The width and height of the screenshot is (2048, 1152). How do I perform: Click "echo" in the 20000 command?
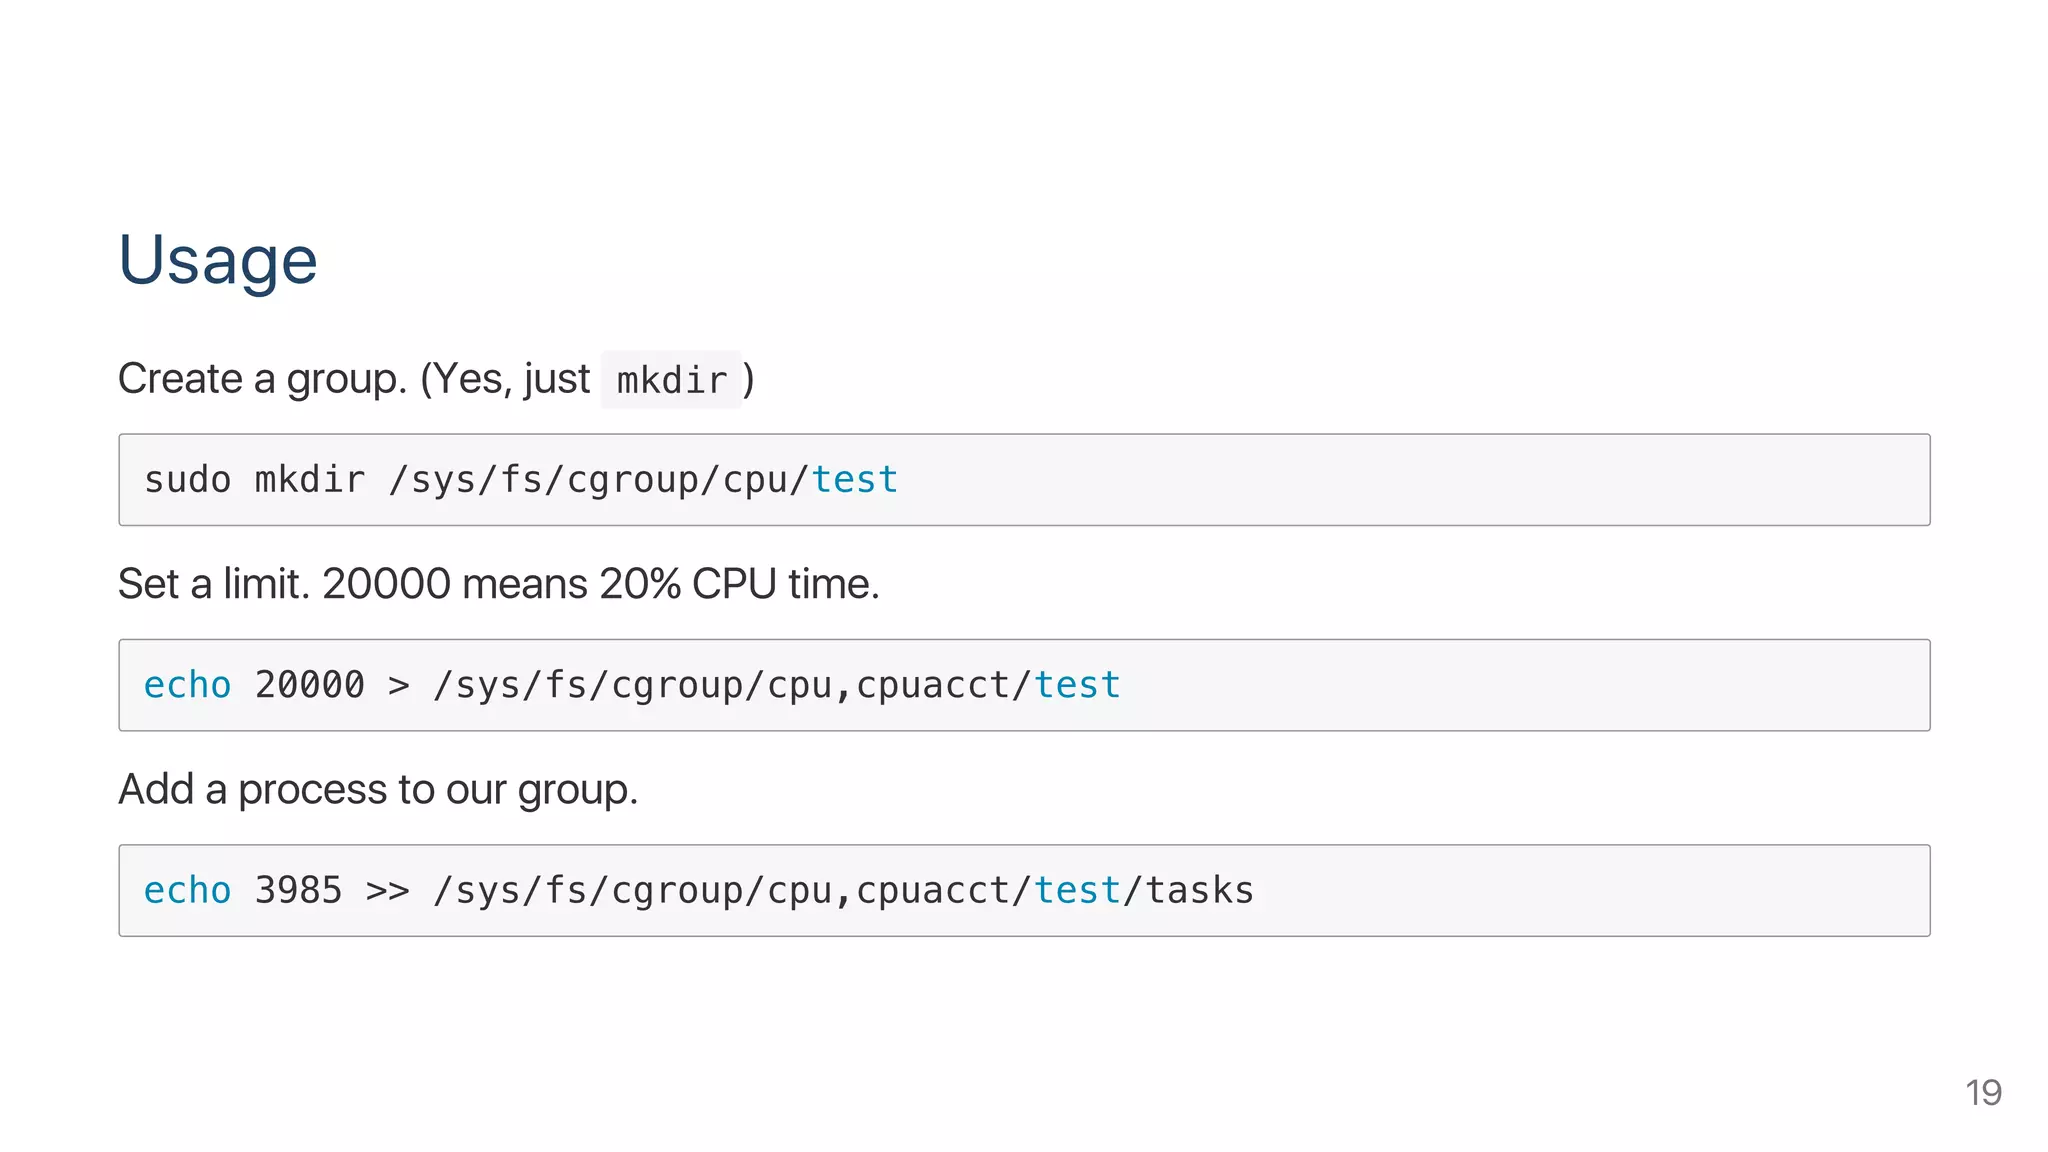[187, 685]
